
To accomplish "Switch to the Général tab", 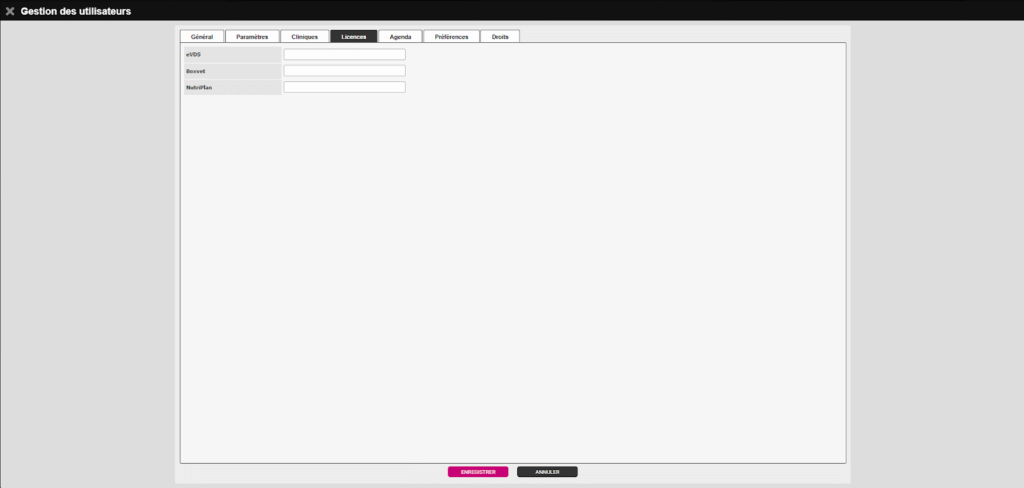I will 201,36.
